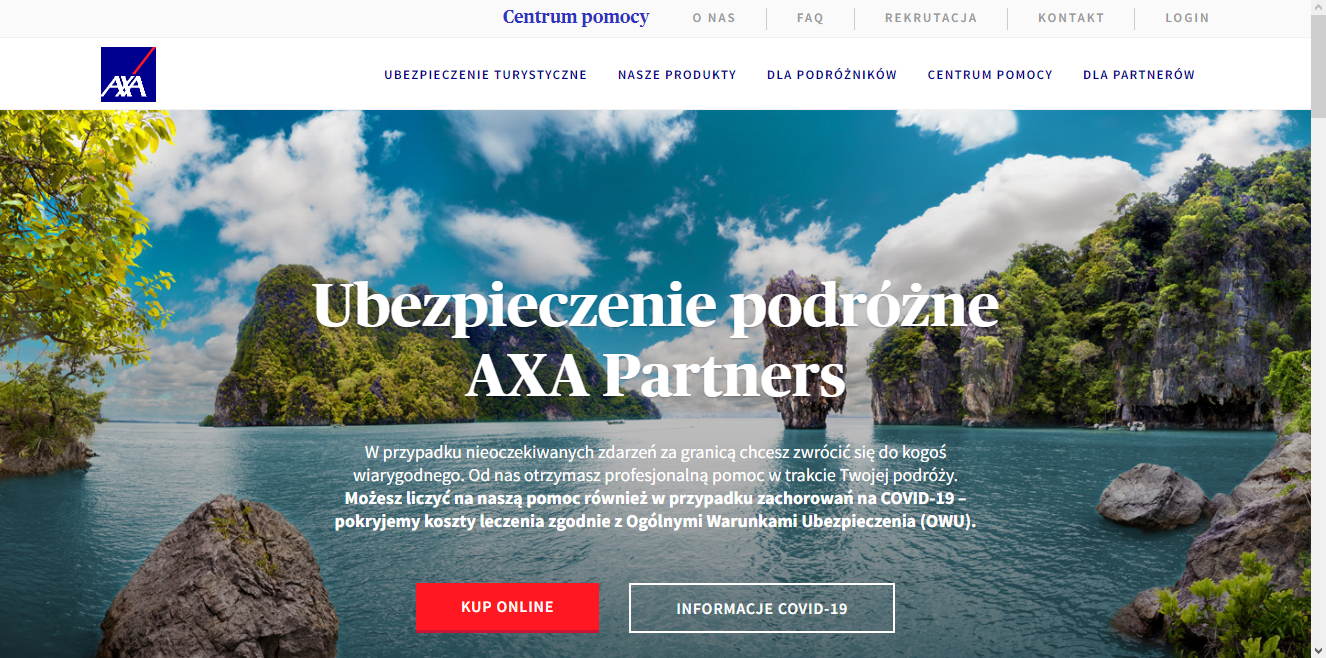This screenshot has height=658, width=1326.
Task: Open the Kontakt link
Action: pos(1071,18)
